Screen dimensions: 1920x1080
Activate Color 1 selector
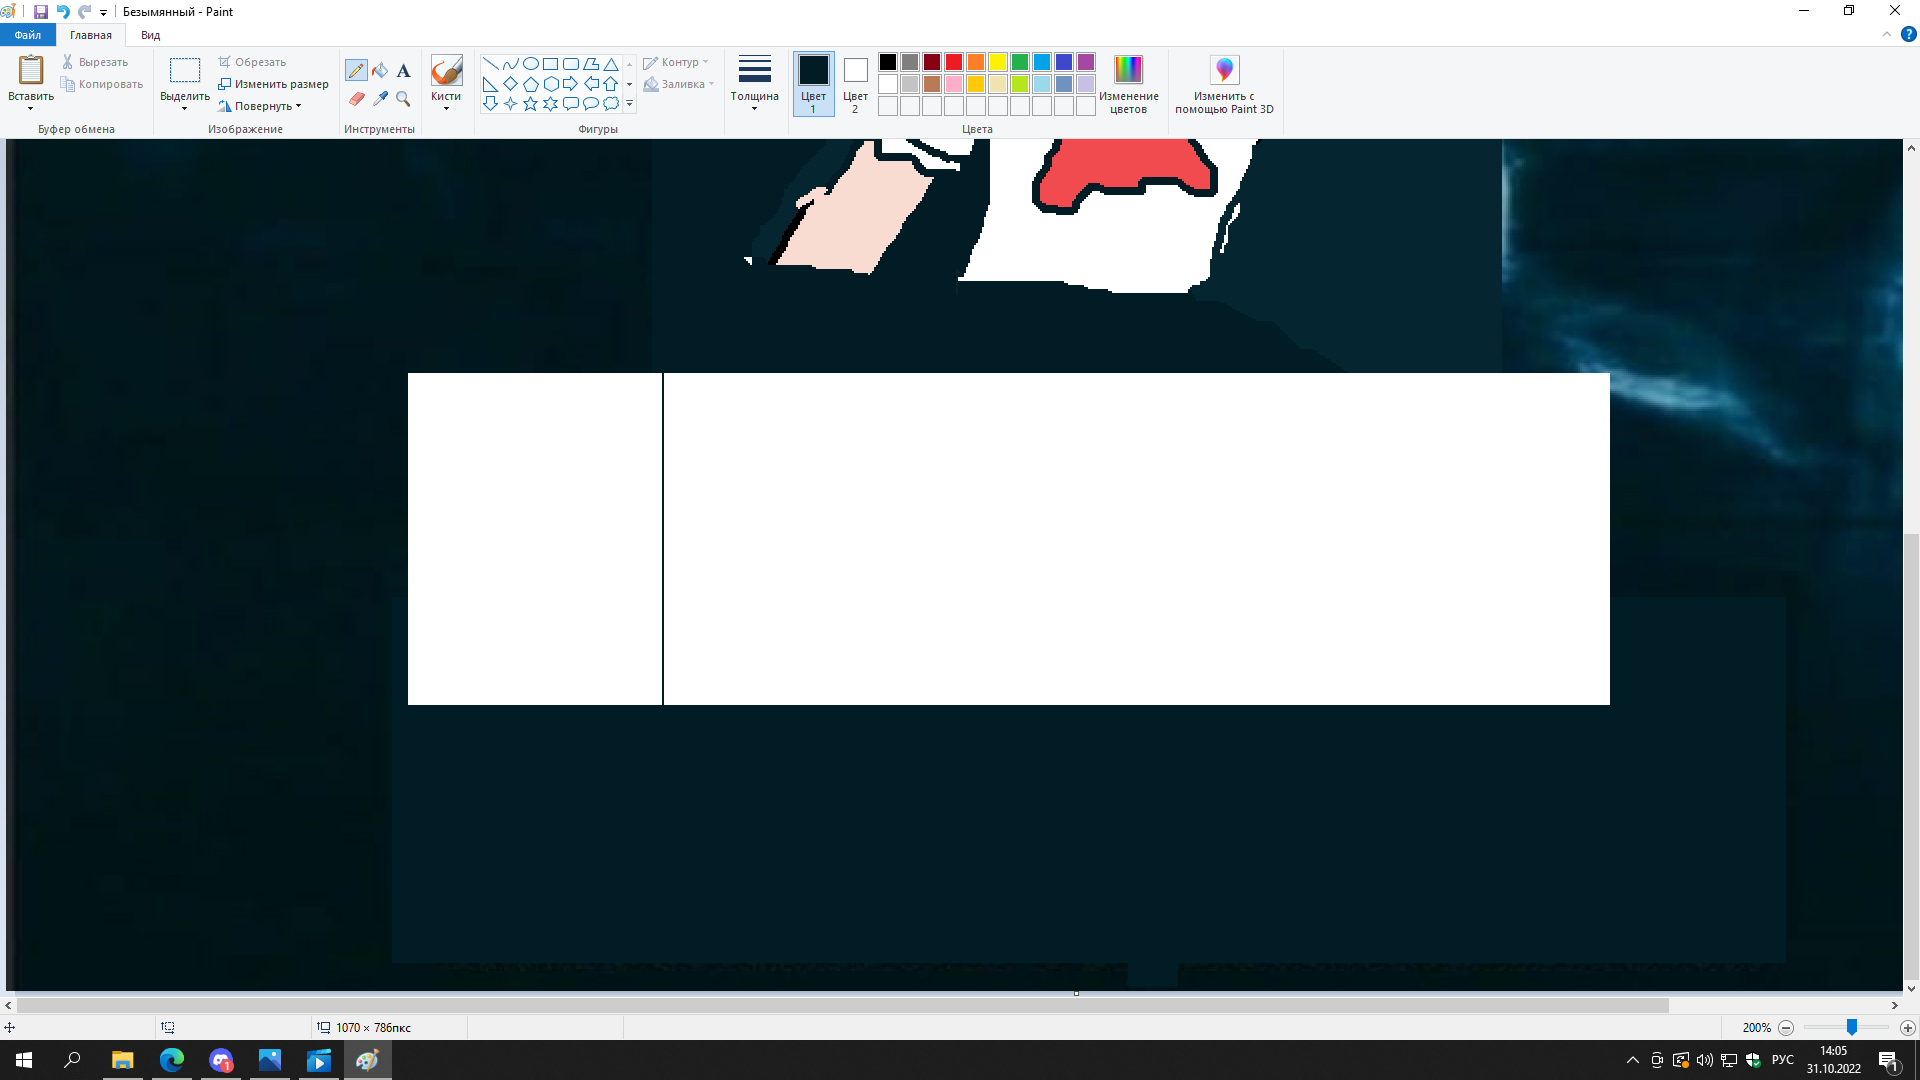(x=813, y=83)
